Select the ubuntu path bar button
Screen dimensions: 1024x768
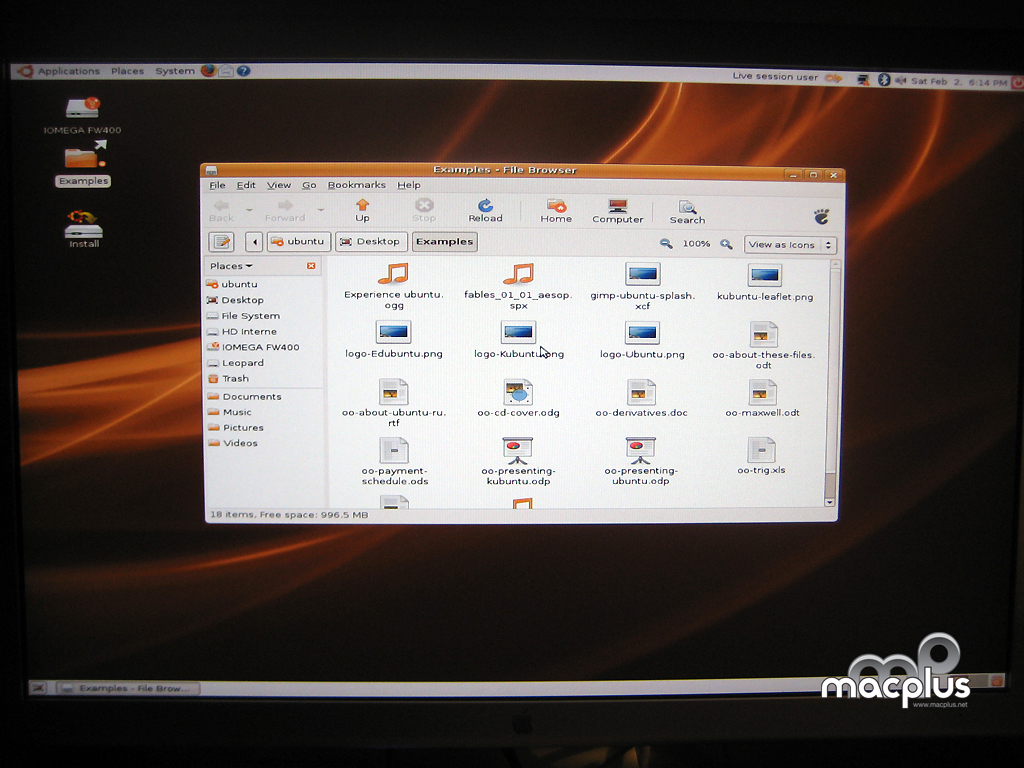pyautogui.click(x=298, y=242)
